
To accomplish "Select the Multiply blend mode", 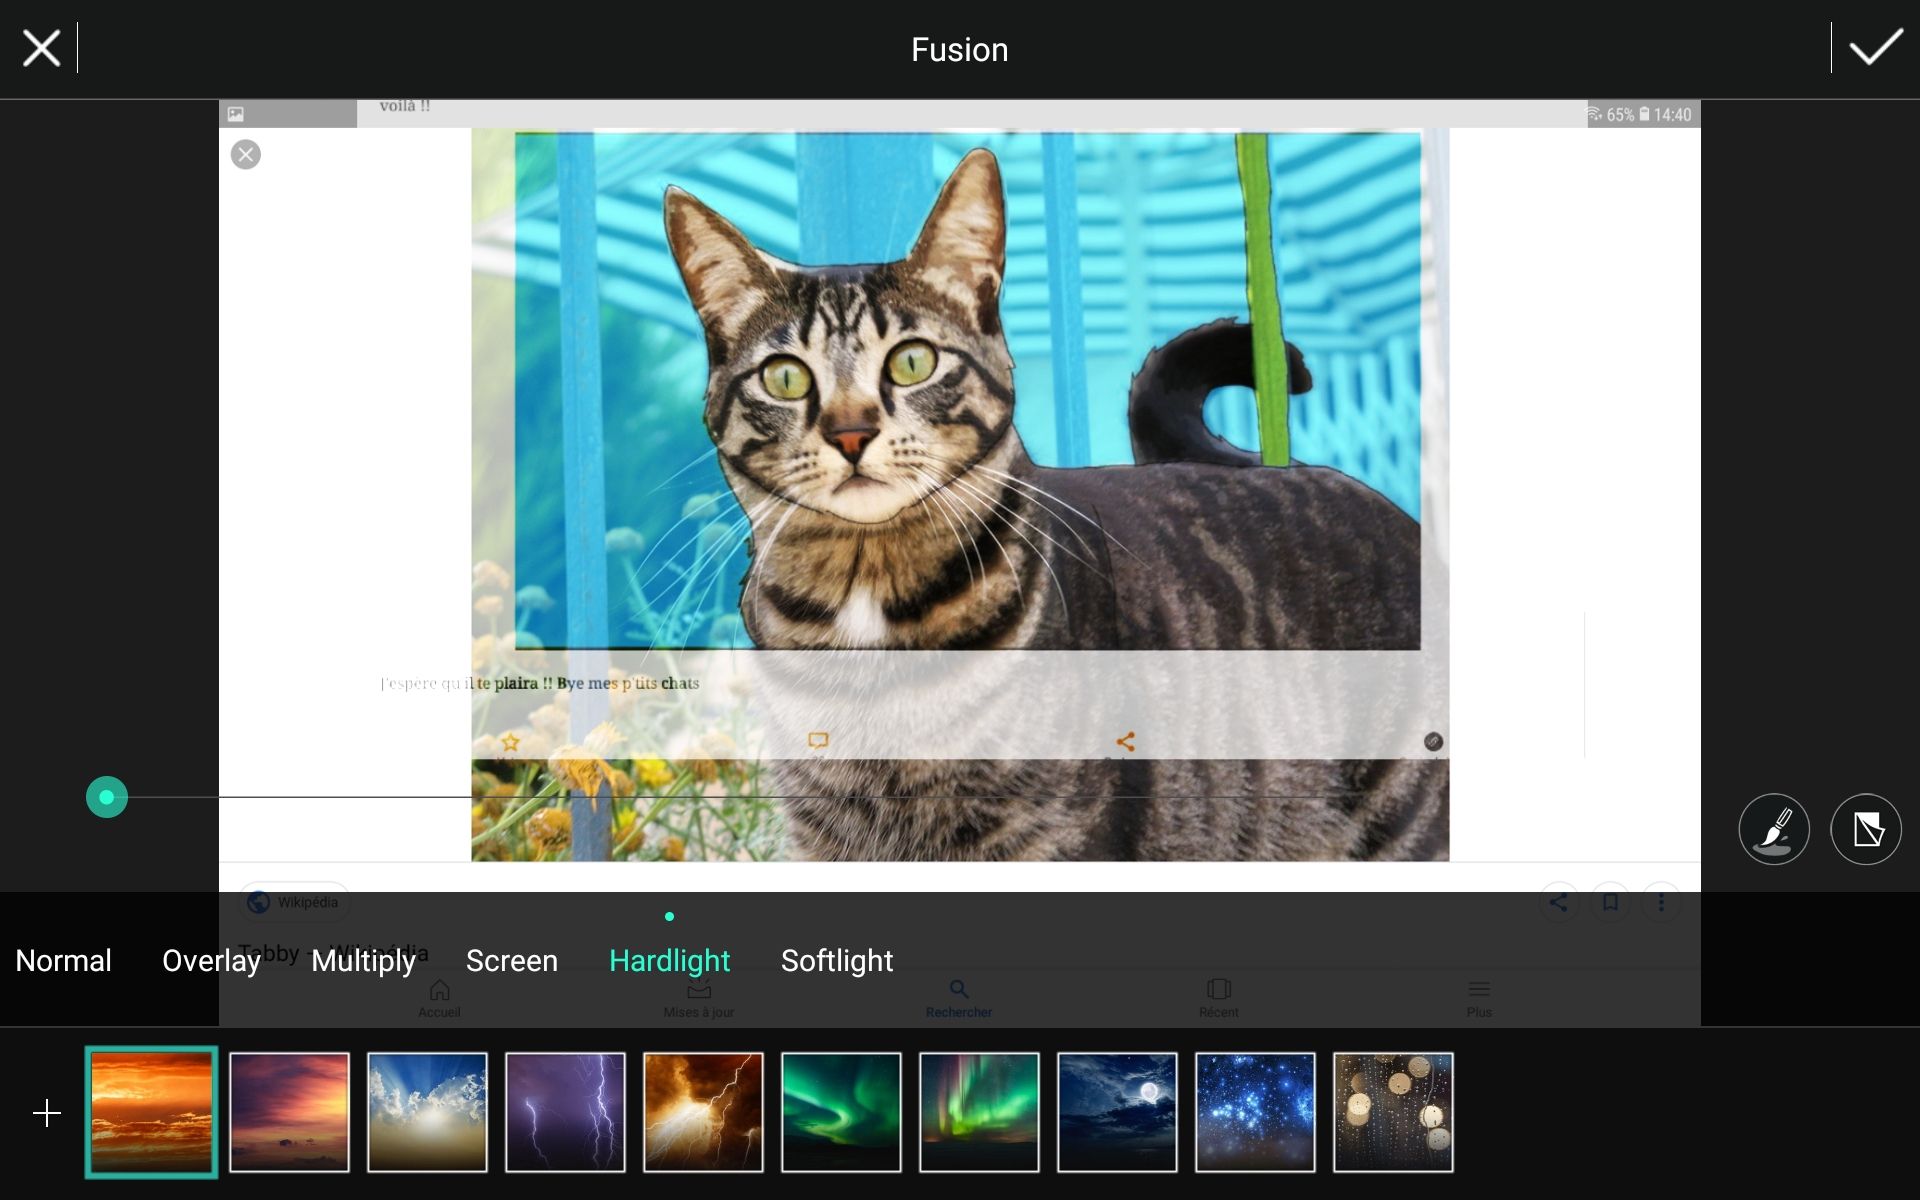I will click(363, 960).
